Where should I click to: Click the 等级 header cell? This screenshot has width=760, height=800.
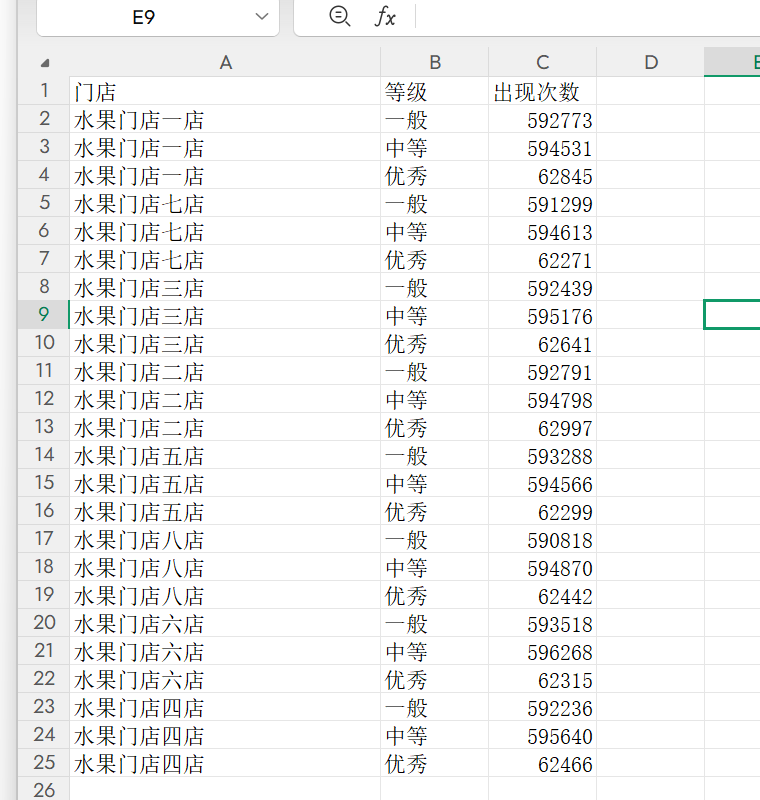click(435, 92)
